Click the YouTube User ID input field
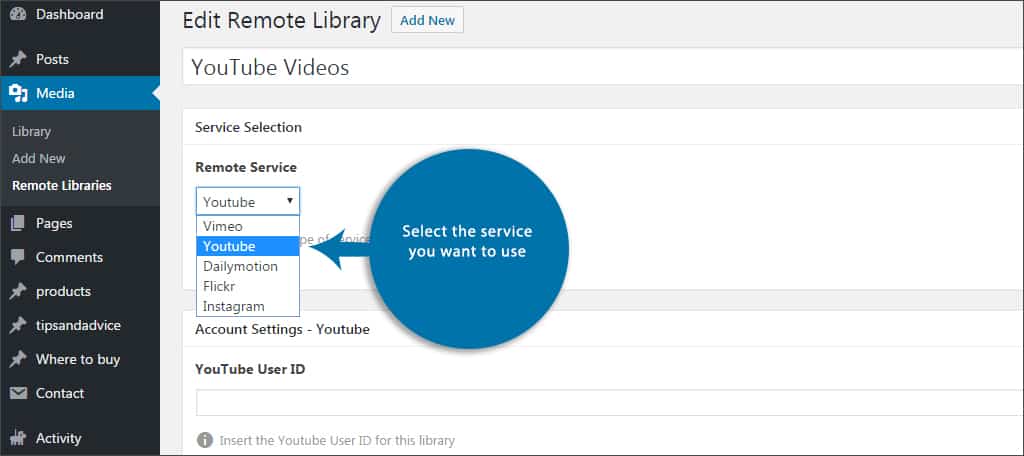This screenshot has height=456, width=1024. click(609, 403)
